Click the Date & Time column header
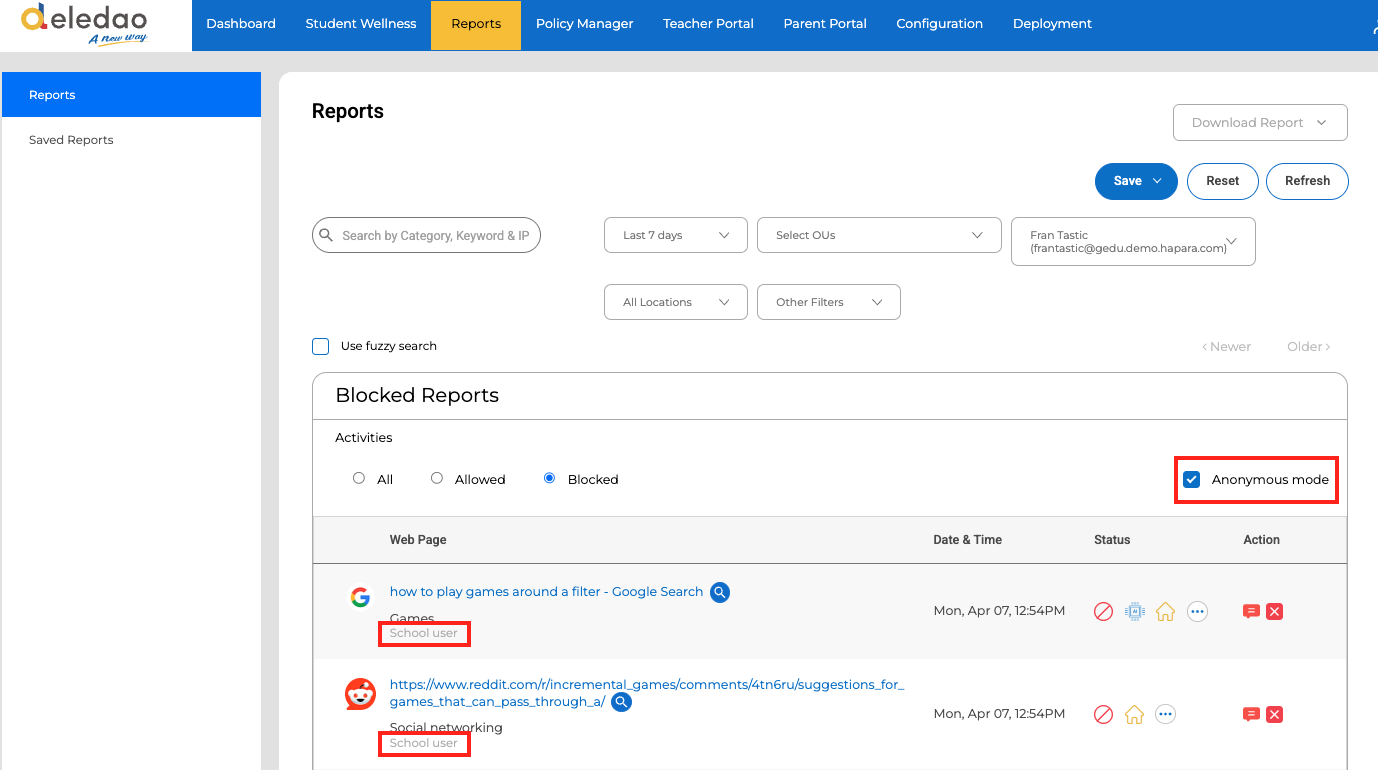 click(x=967, y=540)
